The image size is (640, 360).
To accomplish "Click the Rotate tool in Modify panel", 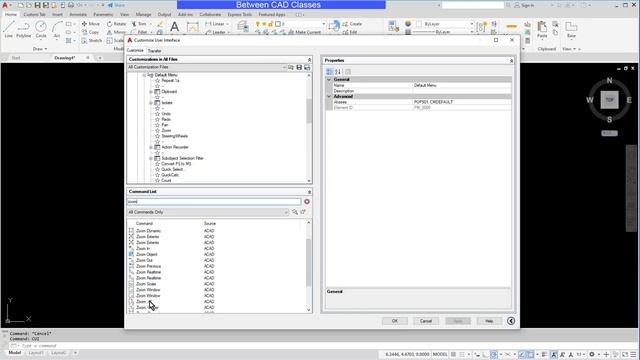I will tap(116, 24).
